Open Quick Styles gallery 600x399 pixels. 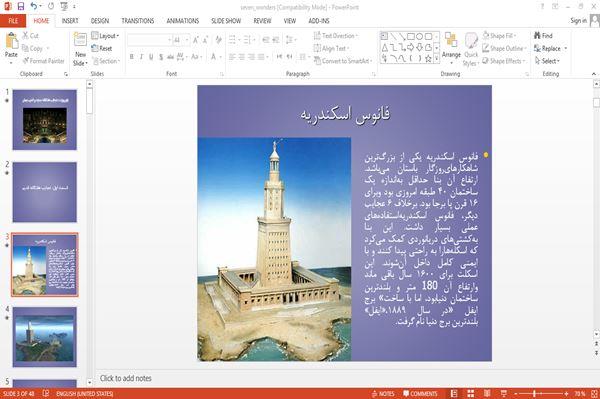click(x=471, y=50)
